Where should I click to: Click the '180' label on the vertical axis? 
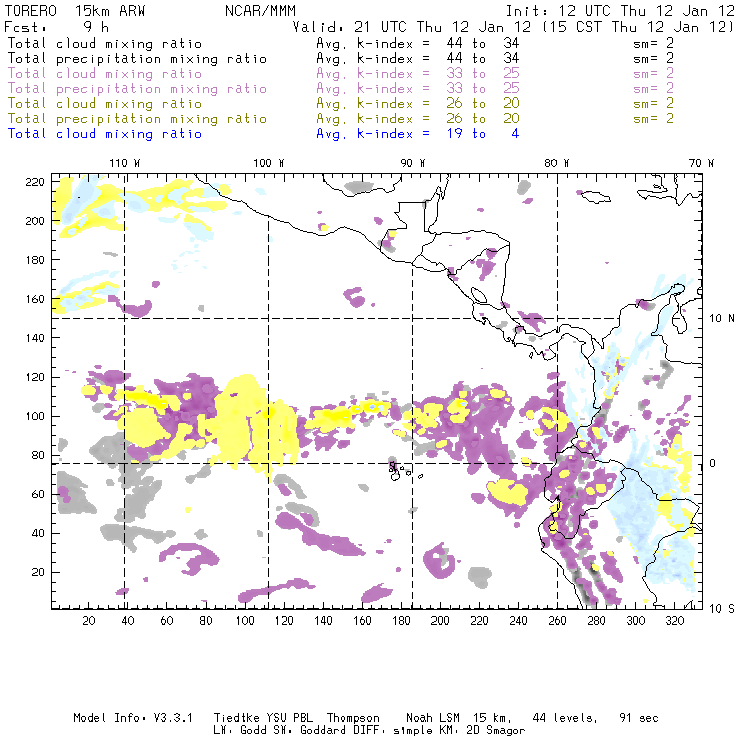coord(35,260)
